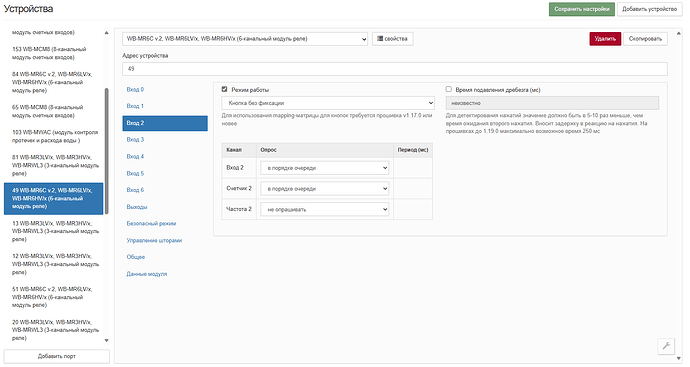Enable the debounce suppression time checkbox
This screenshot has width=690, height=367.
448,89
